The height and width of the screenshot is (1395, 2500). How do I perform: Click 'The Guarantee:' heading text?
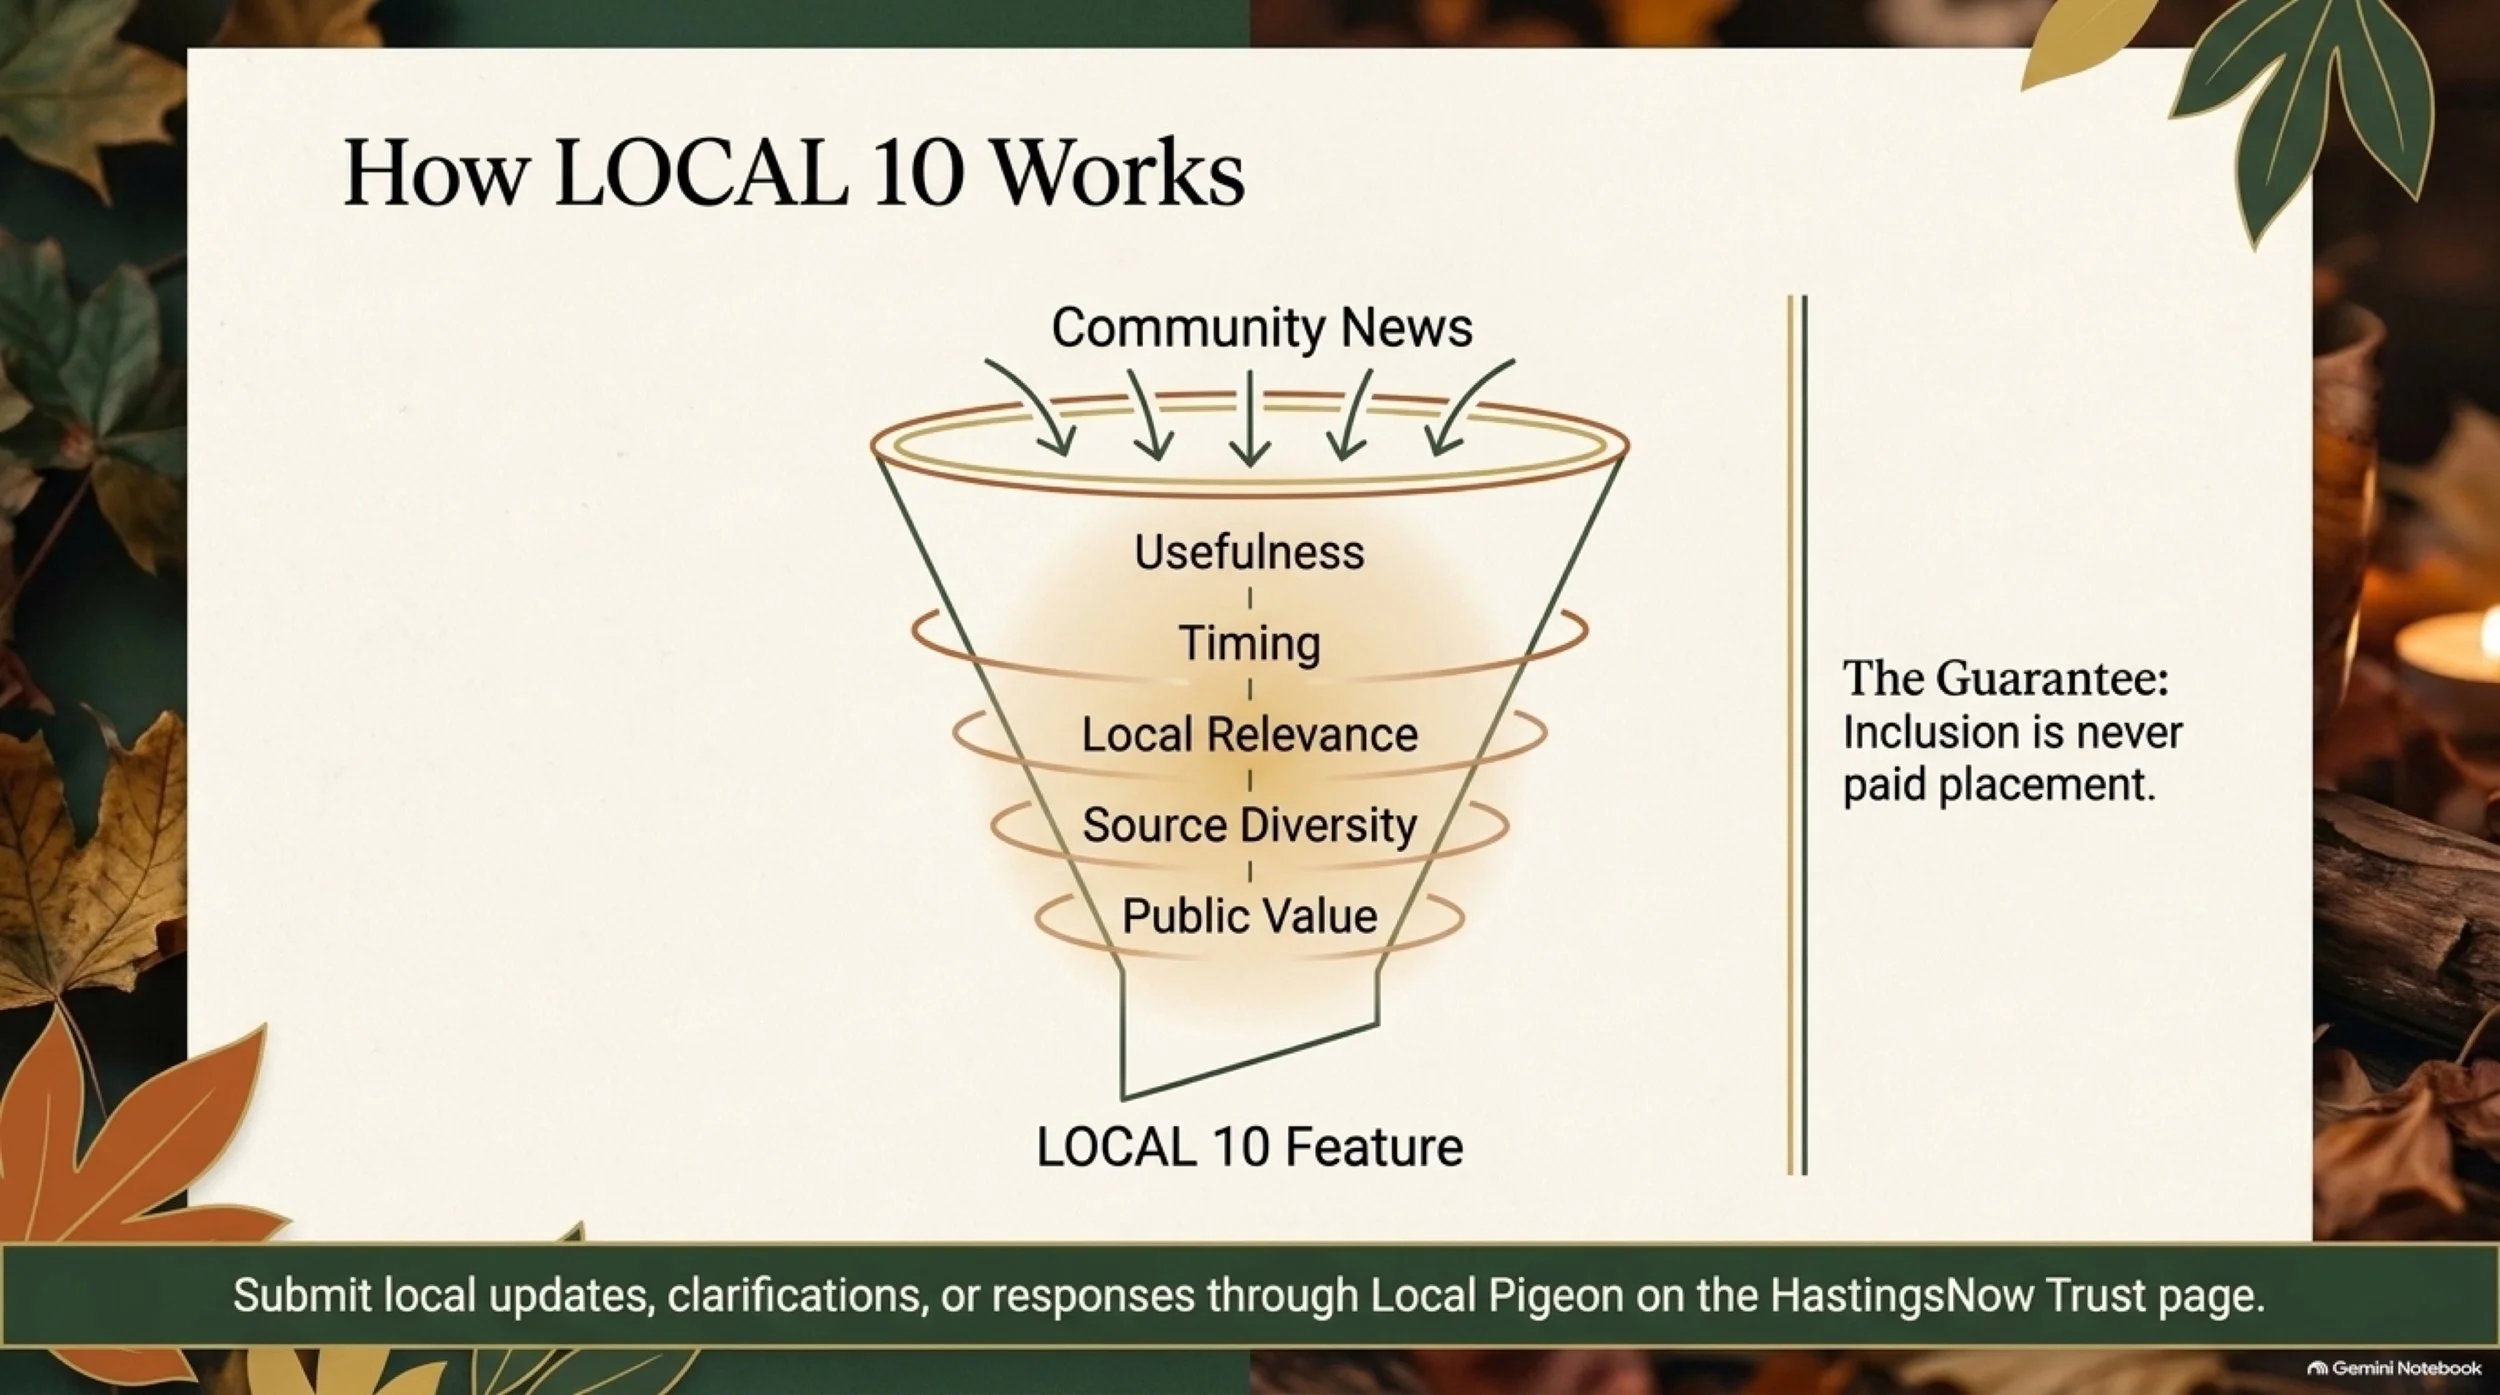2005,678
